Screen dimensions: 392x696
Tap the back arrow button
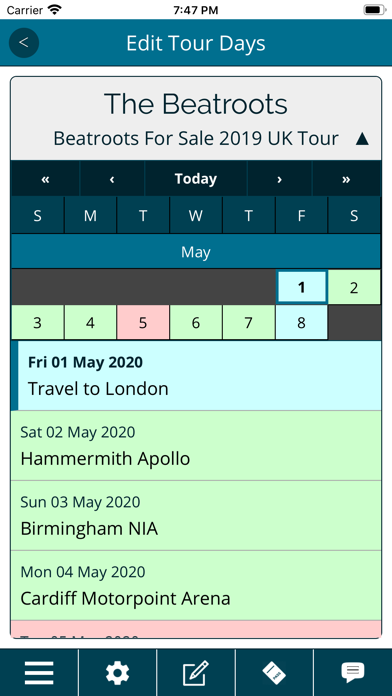(x=24, y=43)
